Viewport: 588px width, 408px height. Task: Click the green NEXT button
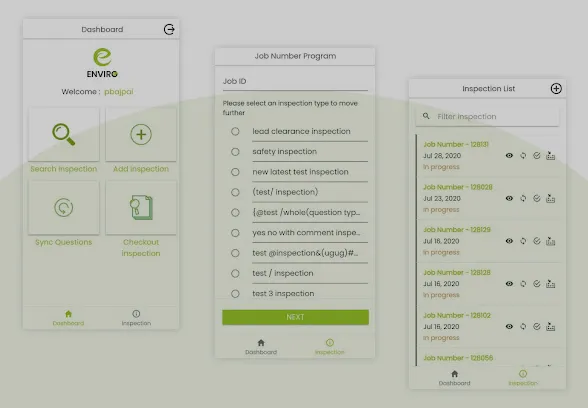[296, 317]
